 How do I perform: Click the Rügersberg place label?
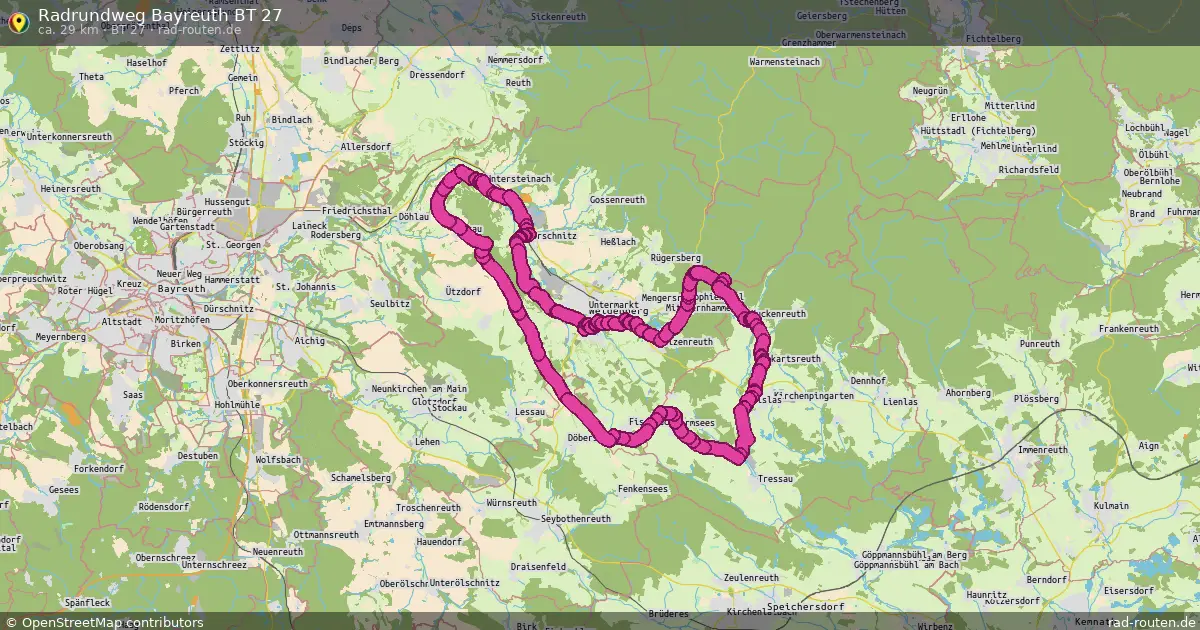tap(675, 257)
